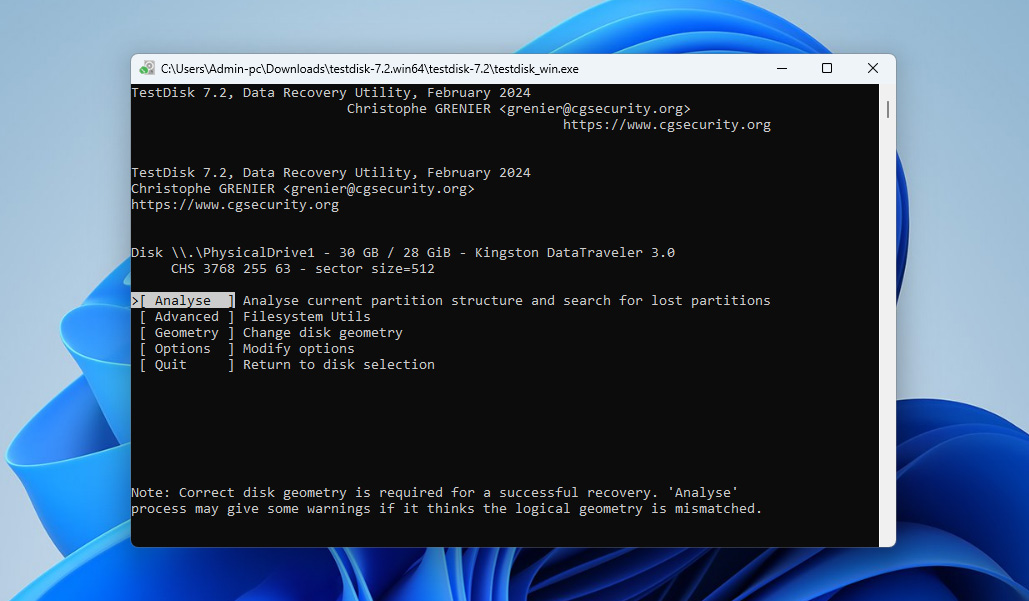
Task: Select Quit to return to disk selection
Action: coord(171,365)
